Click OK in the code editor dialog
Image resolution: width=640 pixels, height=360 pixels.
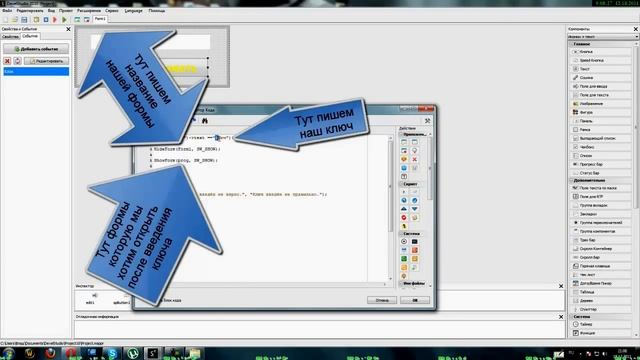point(415,300)
